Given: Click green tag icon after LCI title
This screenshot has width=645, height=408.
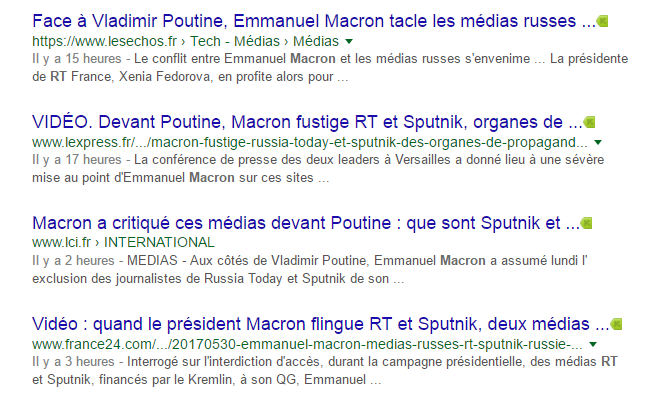Looking at the screenshot, I should click(587, 222).
